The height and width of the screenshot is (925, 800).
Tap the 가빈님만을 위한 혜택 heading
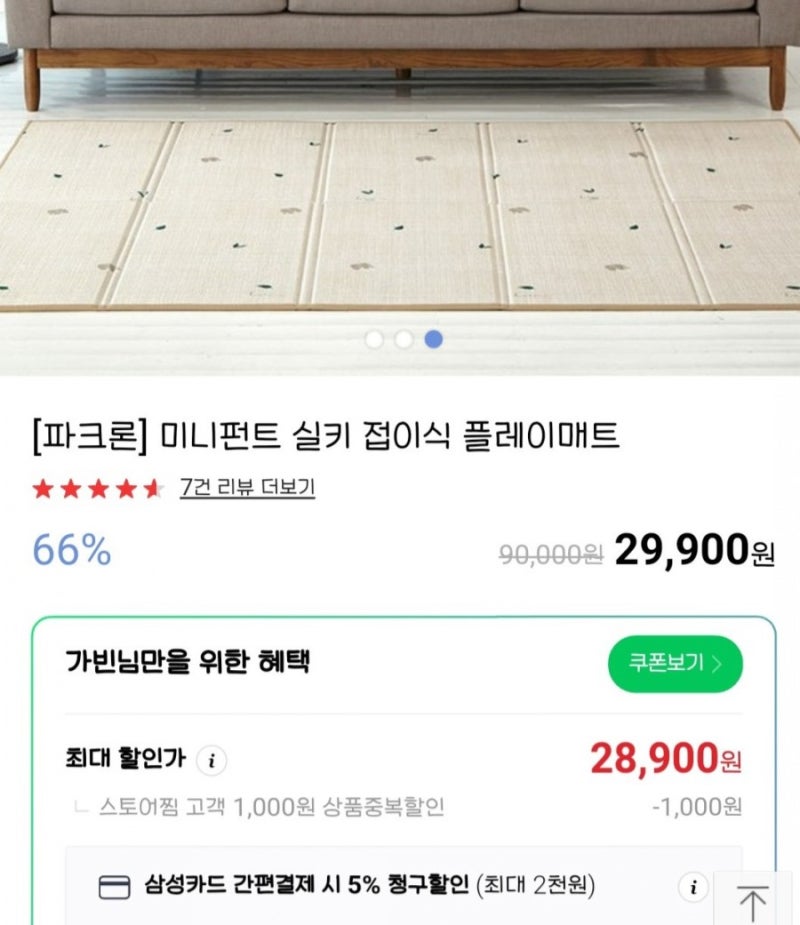188,661
